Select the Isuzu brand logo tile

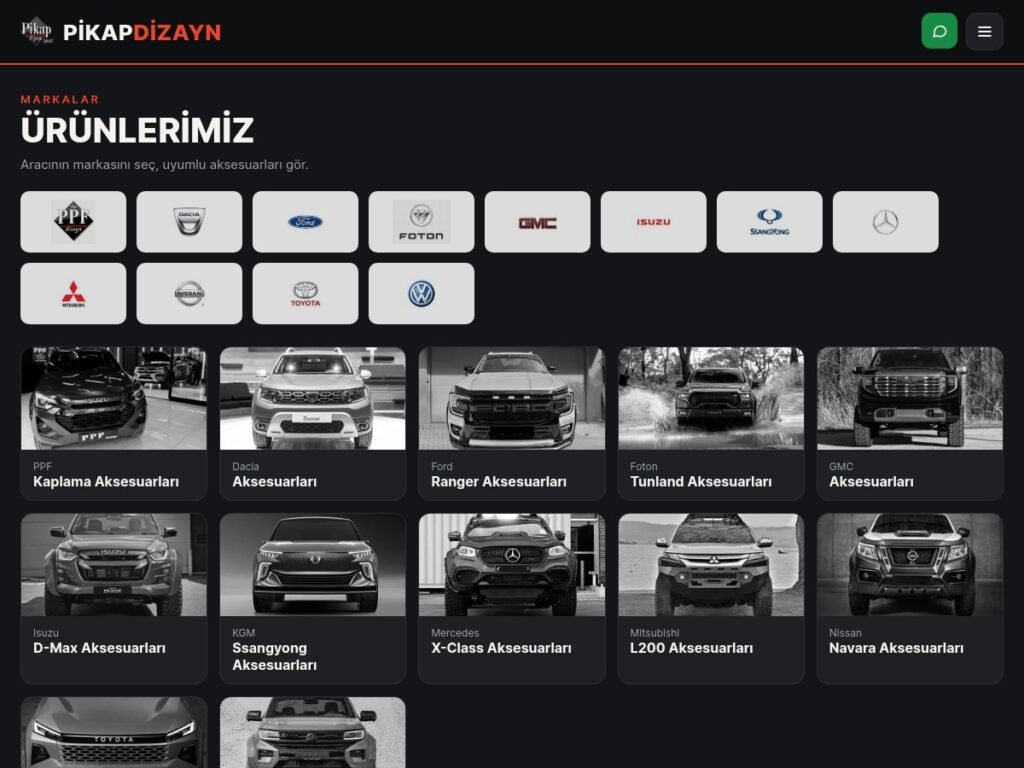[x=653, y=221]
